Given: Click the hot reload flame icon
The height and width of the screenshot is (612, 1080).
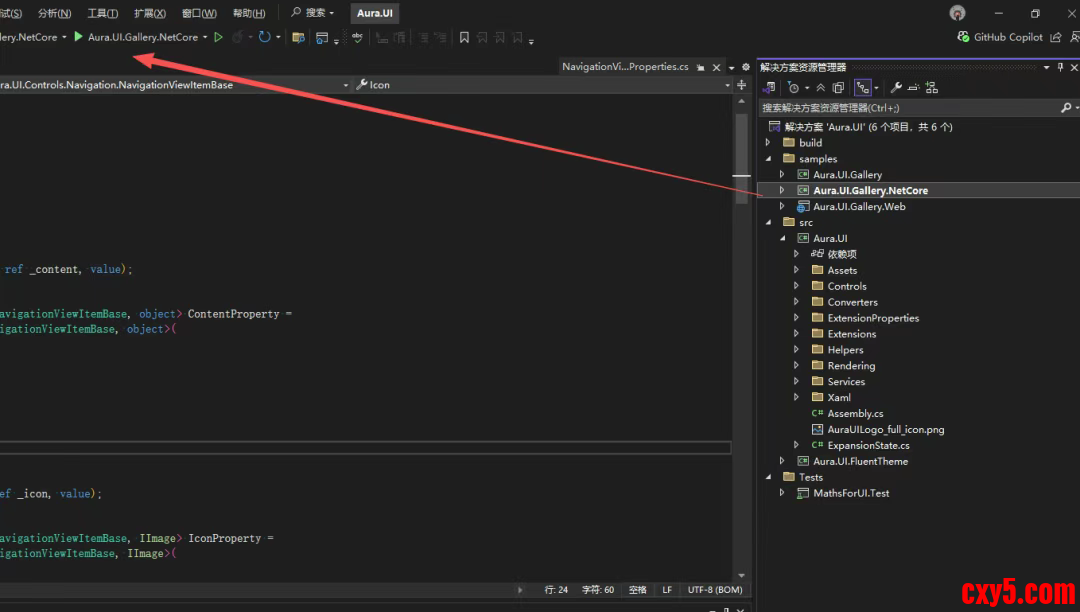Looking at the screenshot, I should 239,37.
